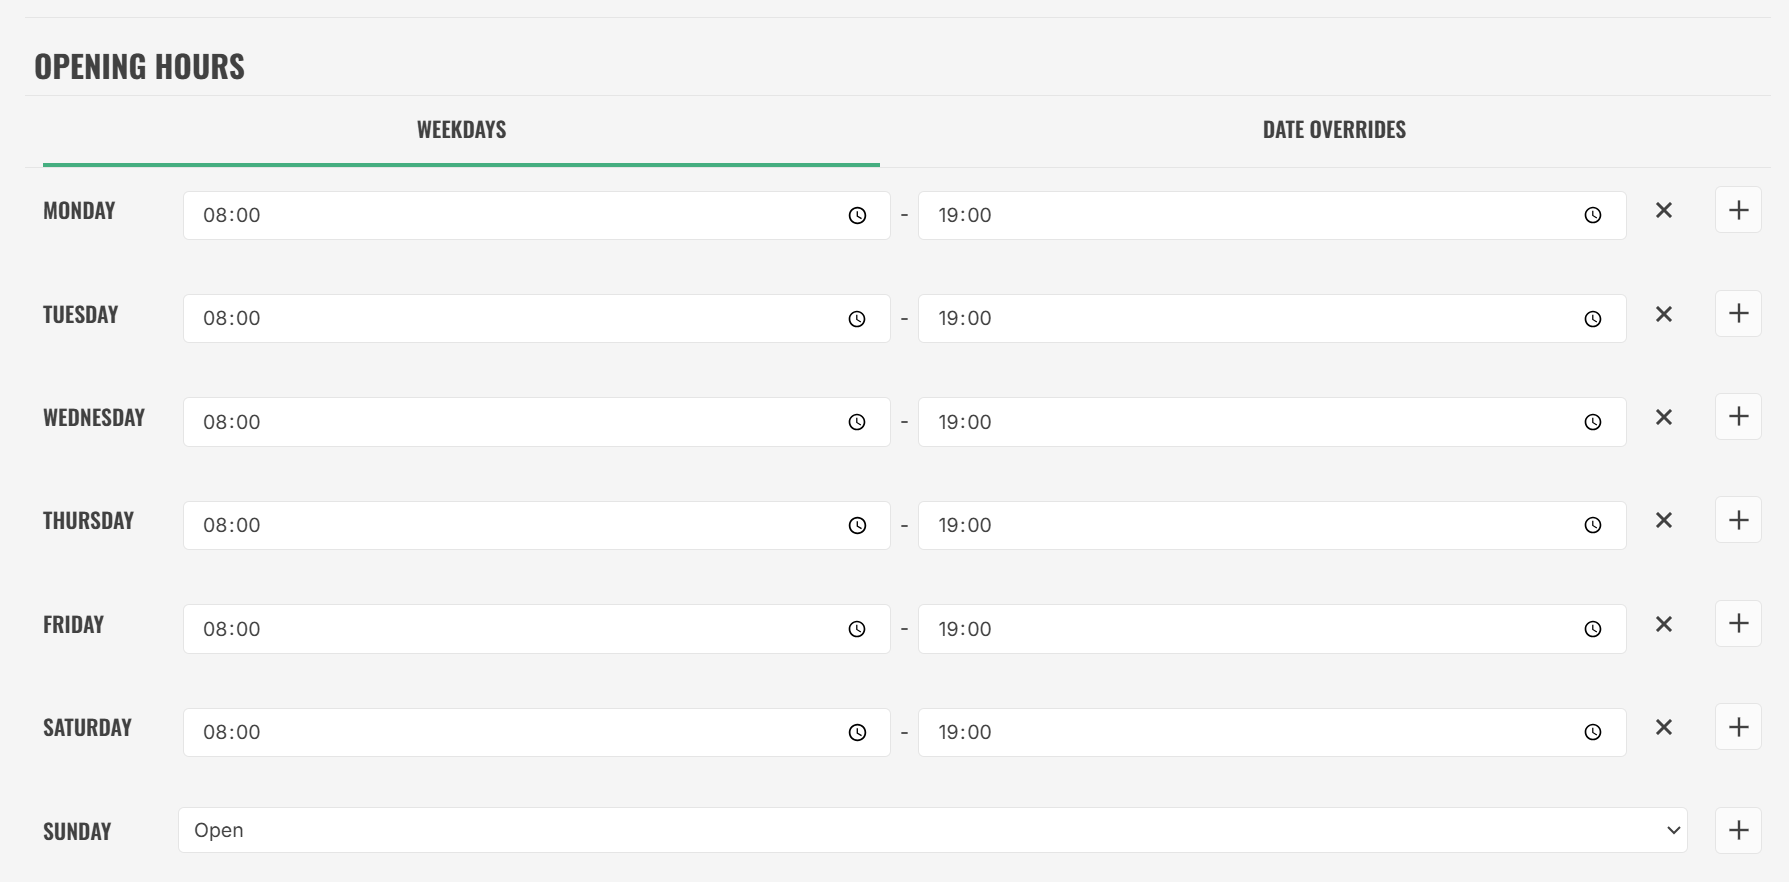1789x882 pixels.
Task: Switch to the Date Overrides tab
Action: coord(1334,130)
